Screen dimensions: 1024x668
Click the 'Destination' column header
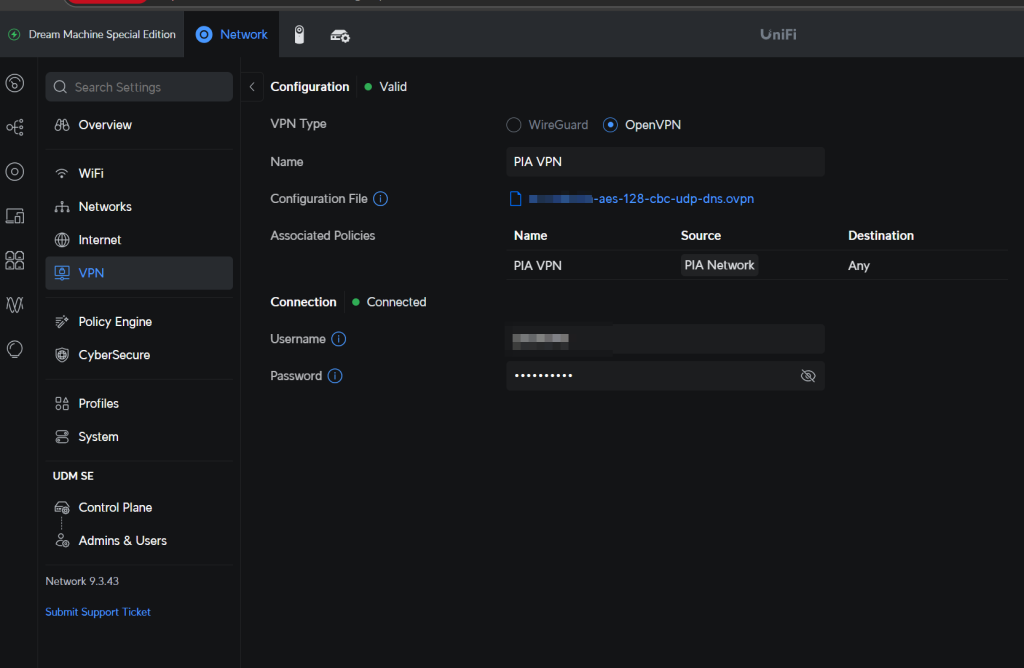tap(881, 236)
